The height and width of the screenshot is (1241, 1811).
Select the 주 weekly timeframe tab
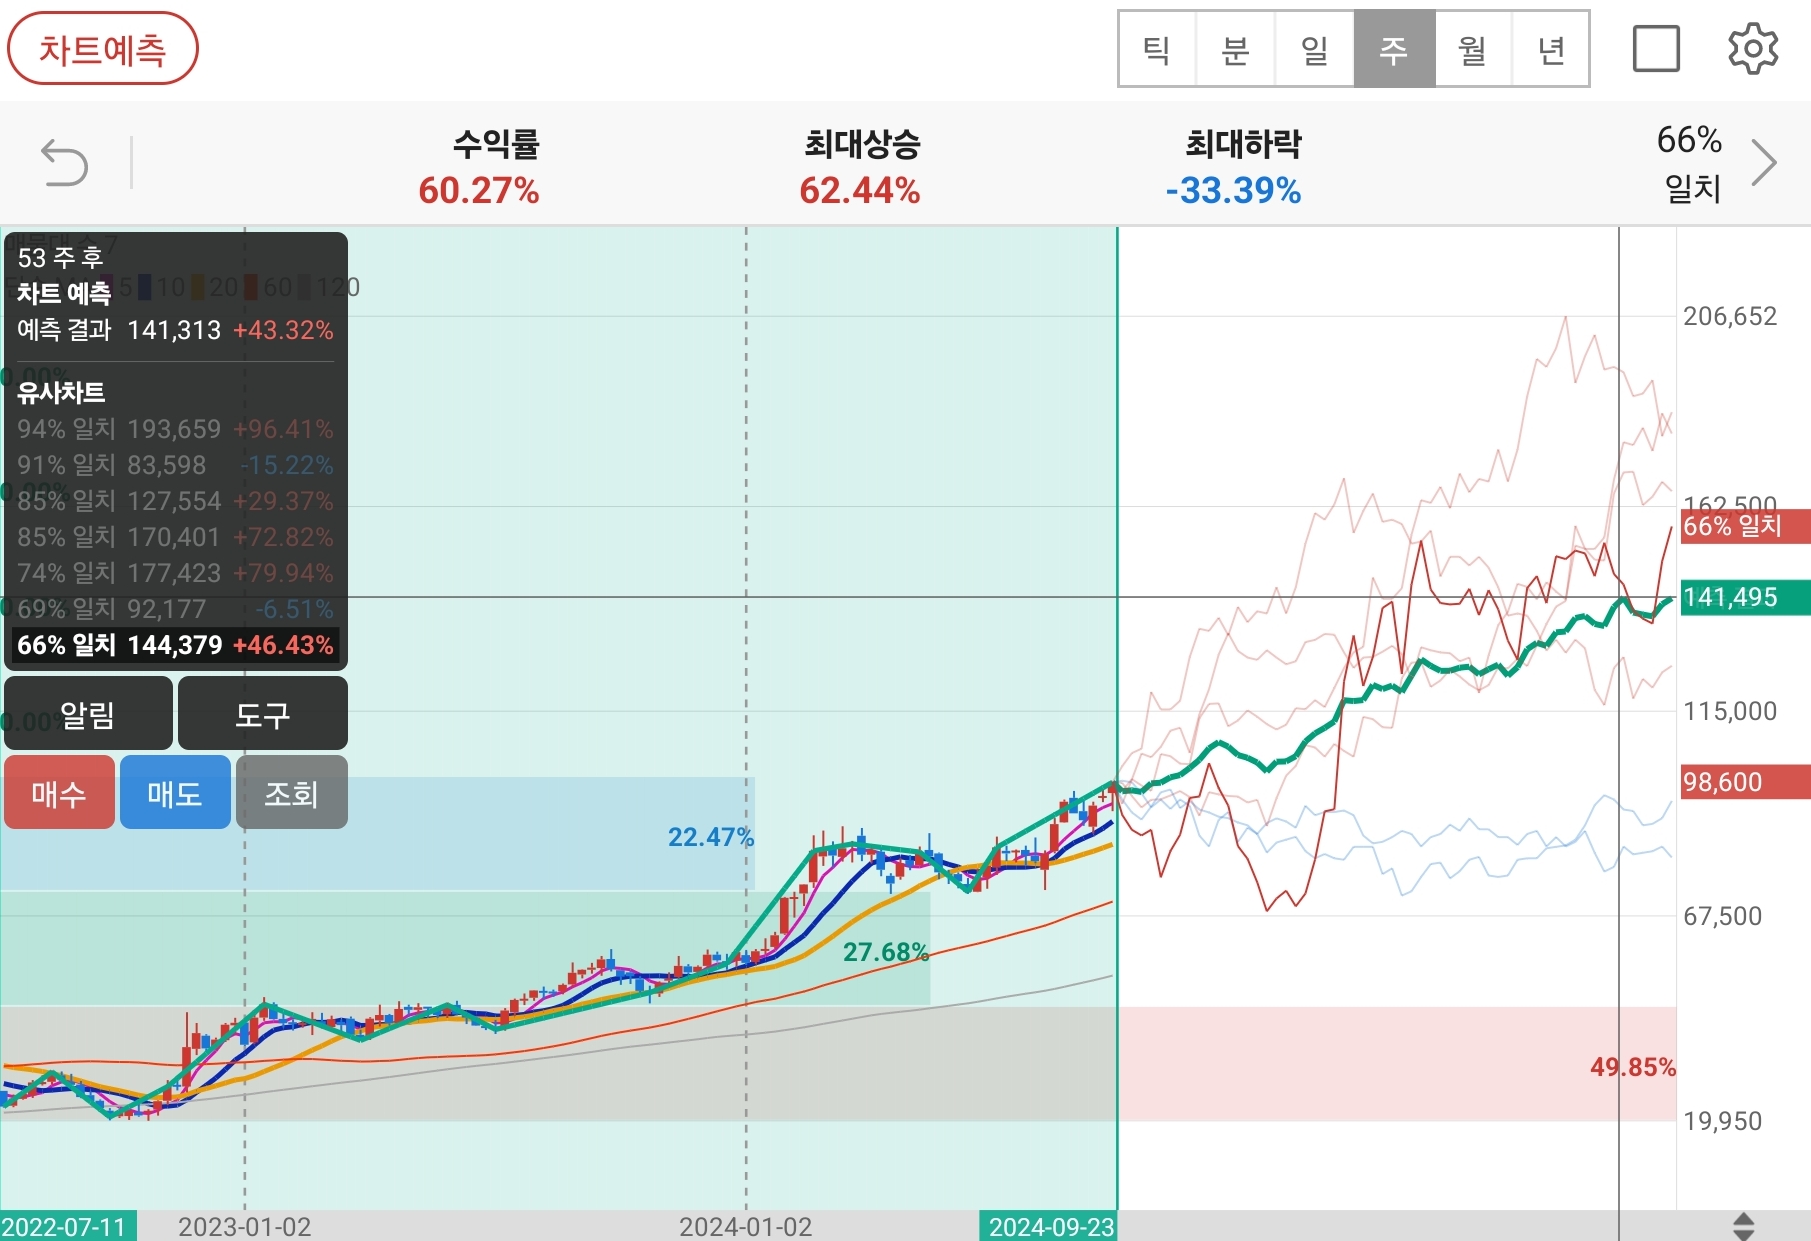(x=1394, y=49)
